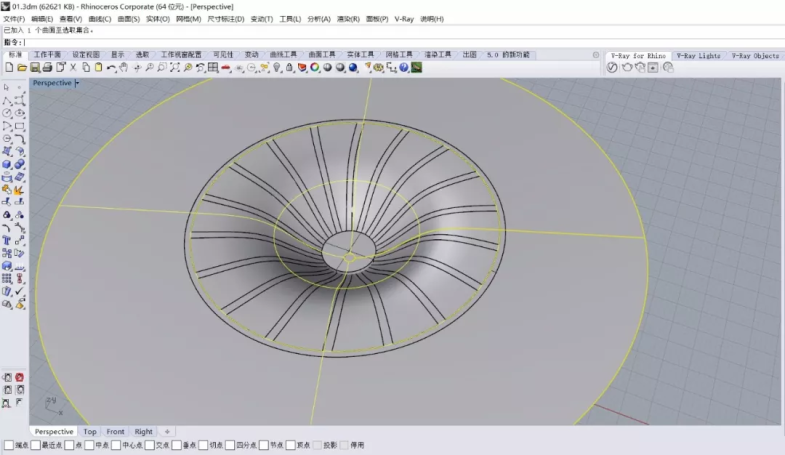Open the 实体(O) menu
The width and height of the screenshot is (785, 455).
158,19
